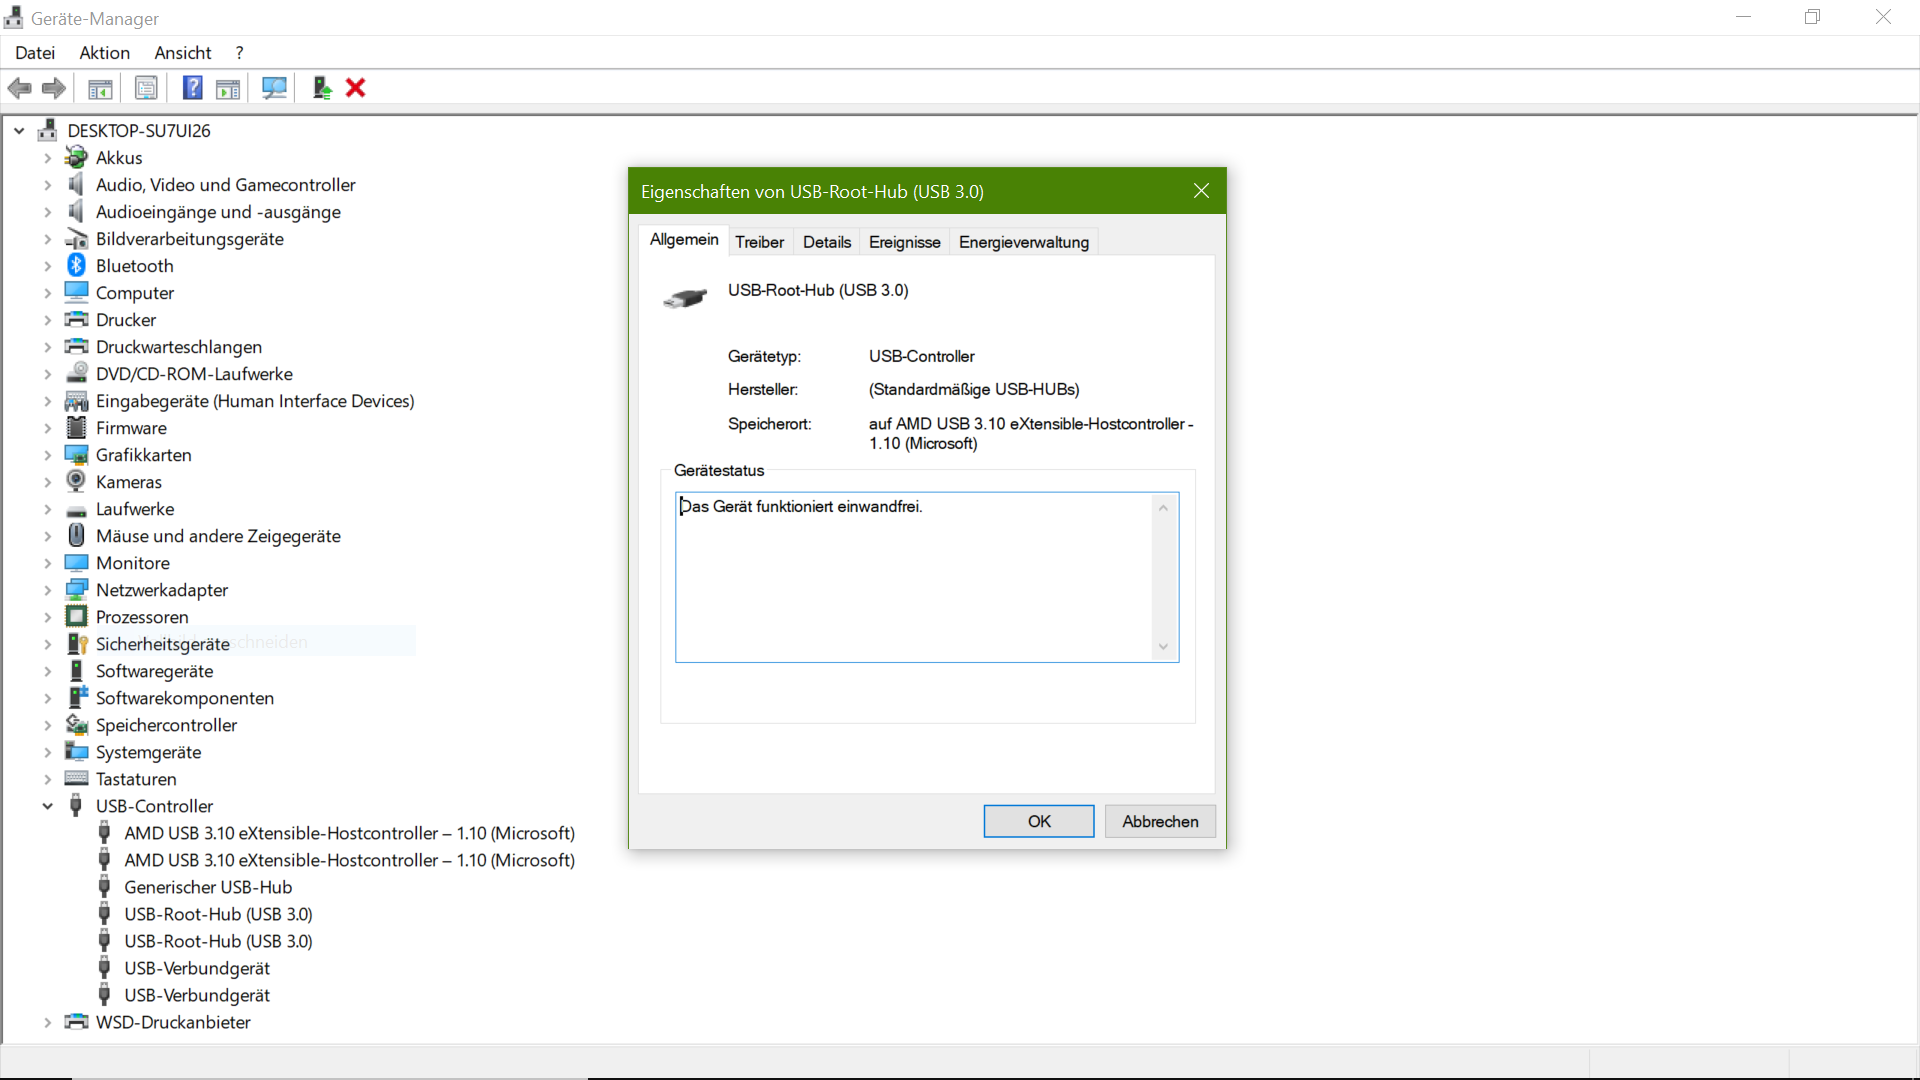Click the Gerätestatus scrollbar down arrow

[1163, 647]
